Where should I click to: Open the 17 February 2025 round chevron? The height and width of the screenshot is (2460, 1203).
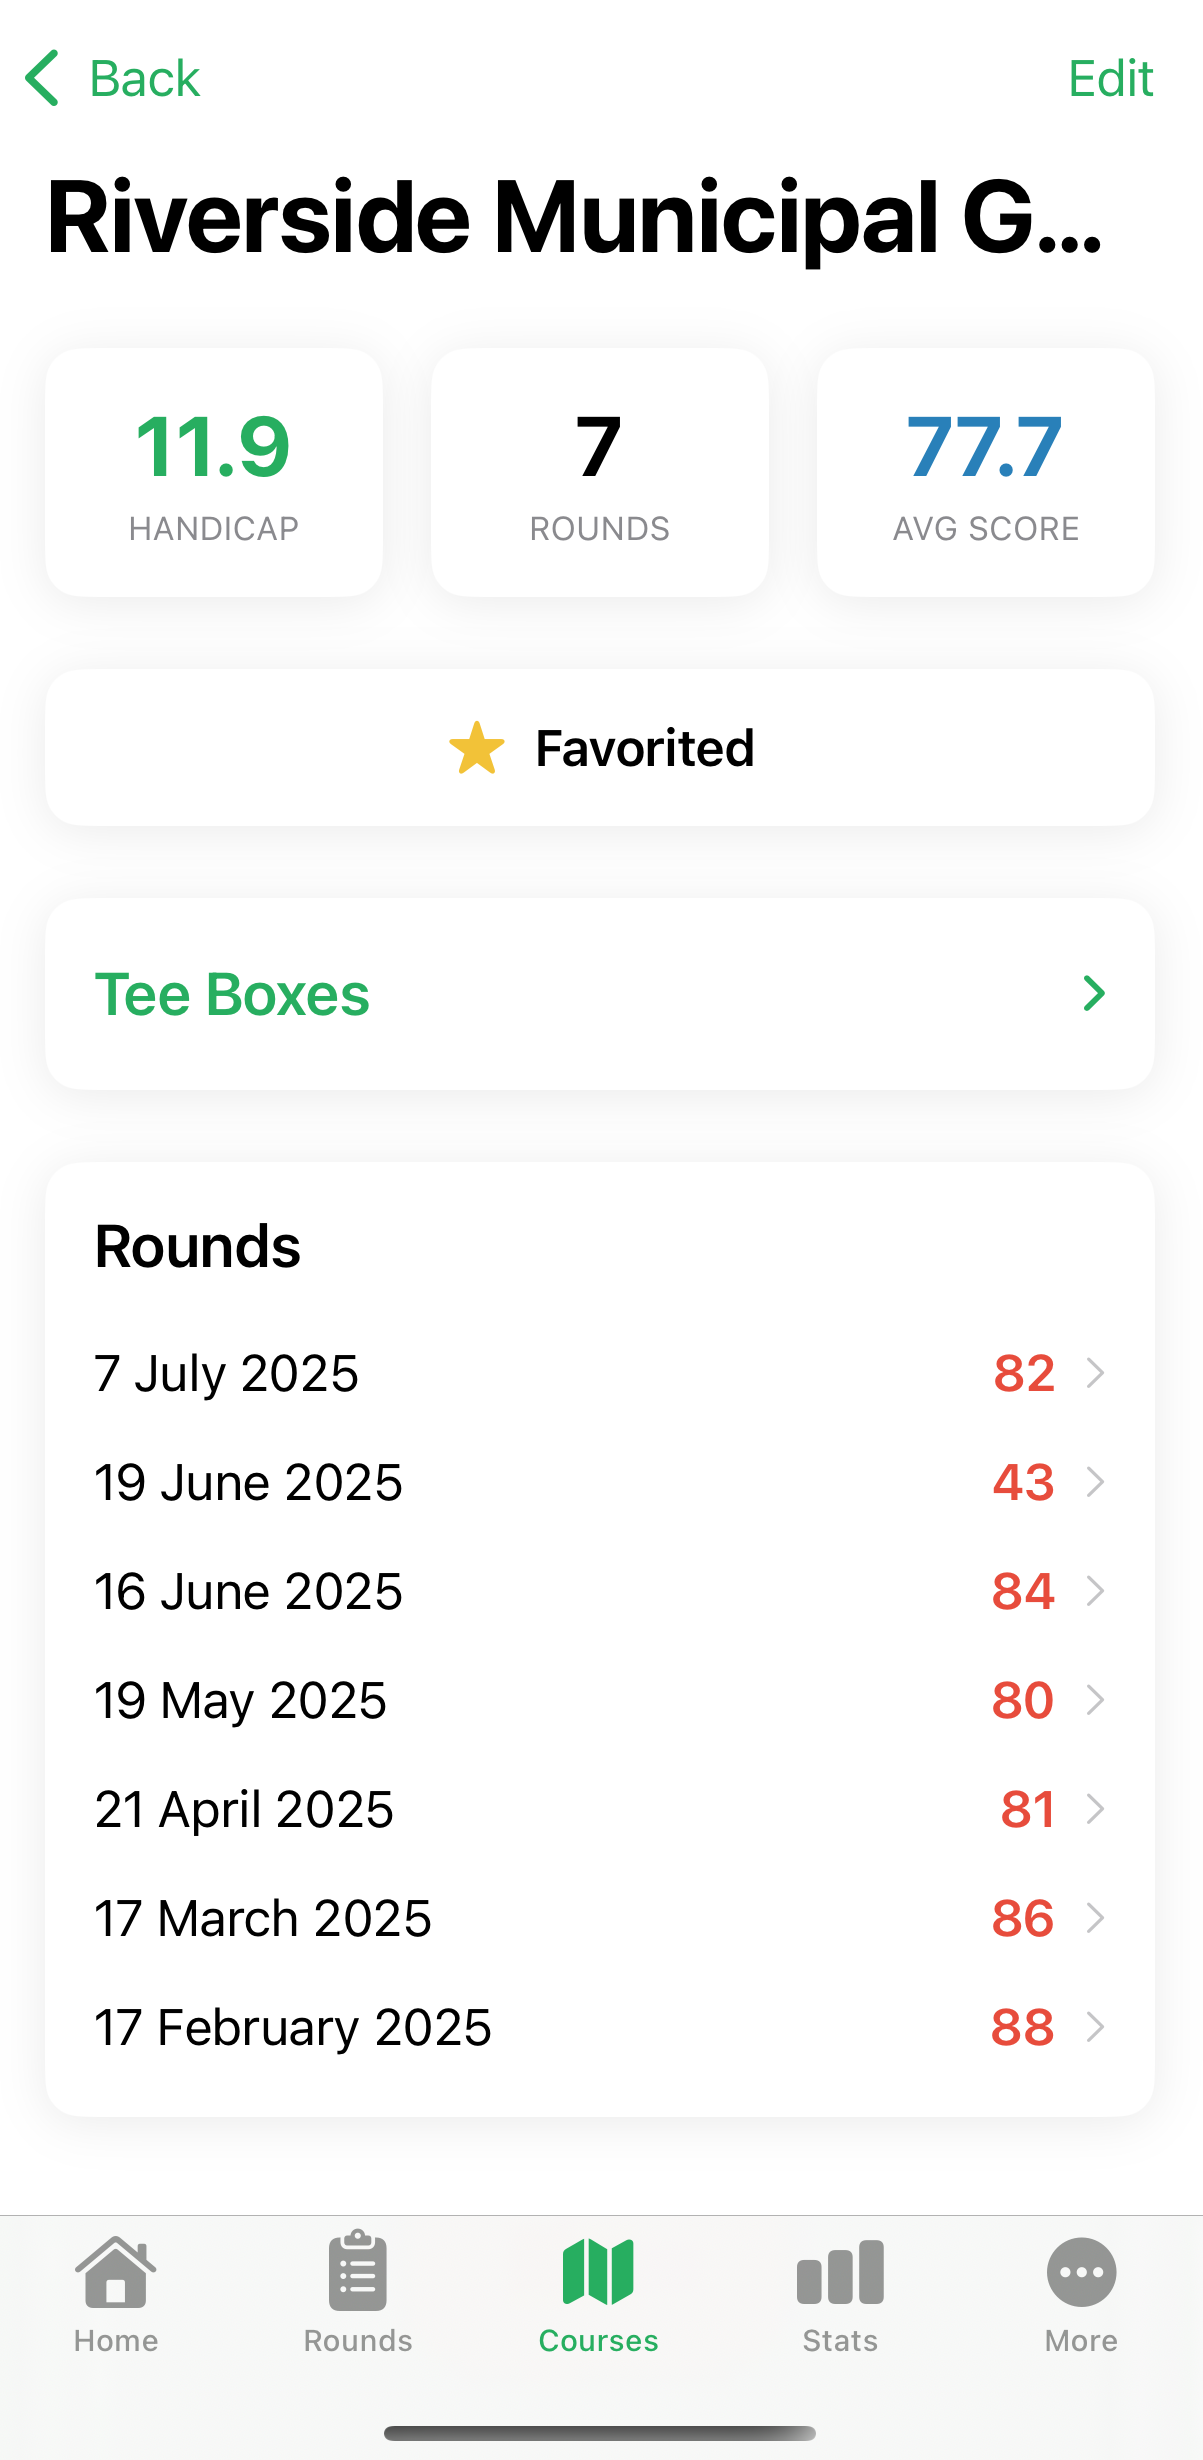1096,2027
